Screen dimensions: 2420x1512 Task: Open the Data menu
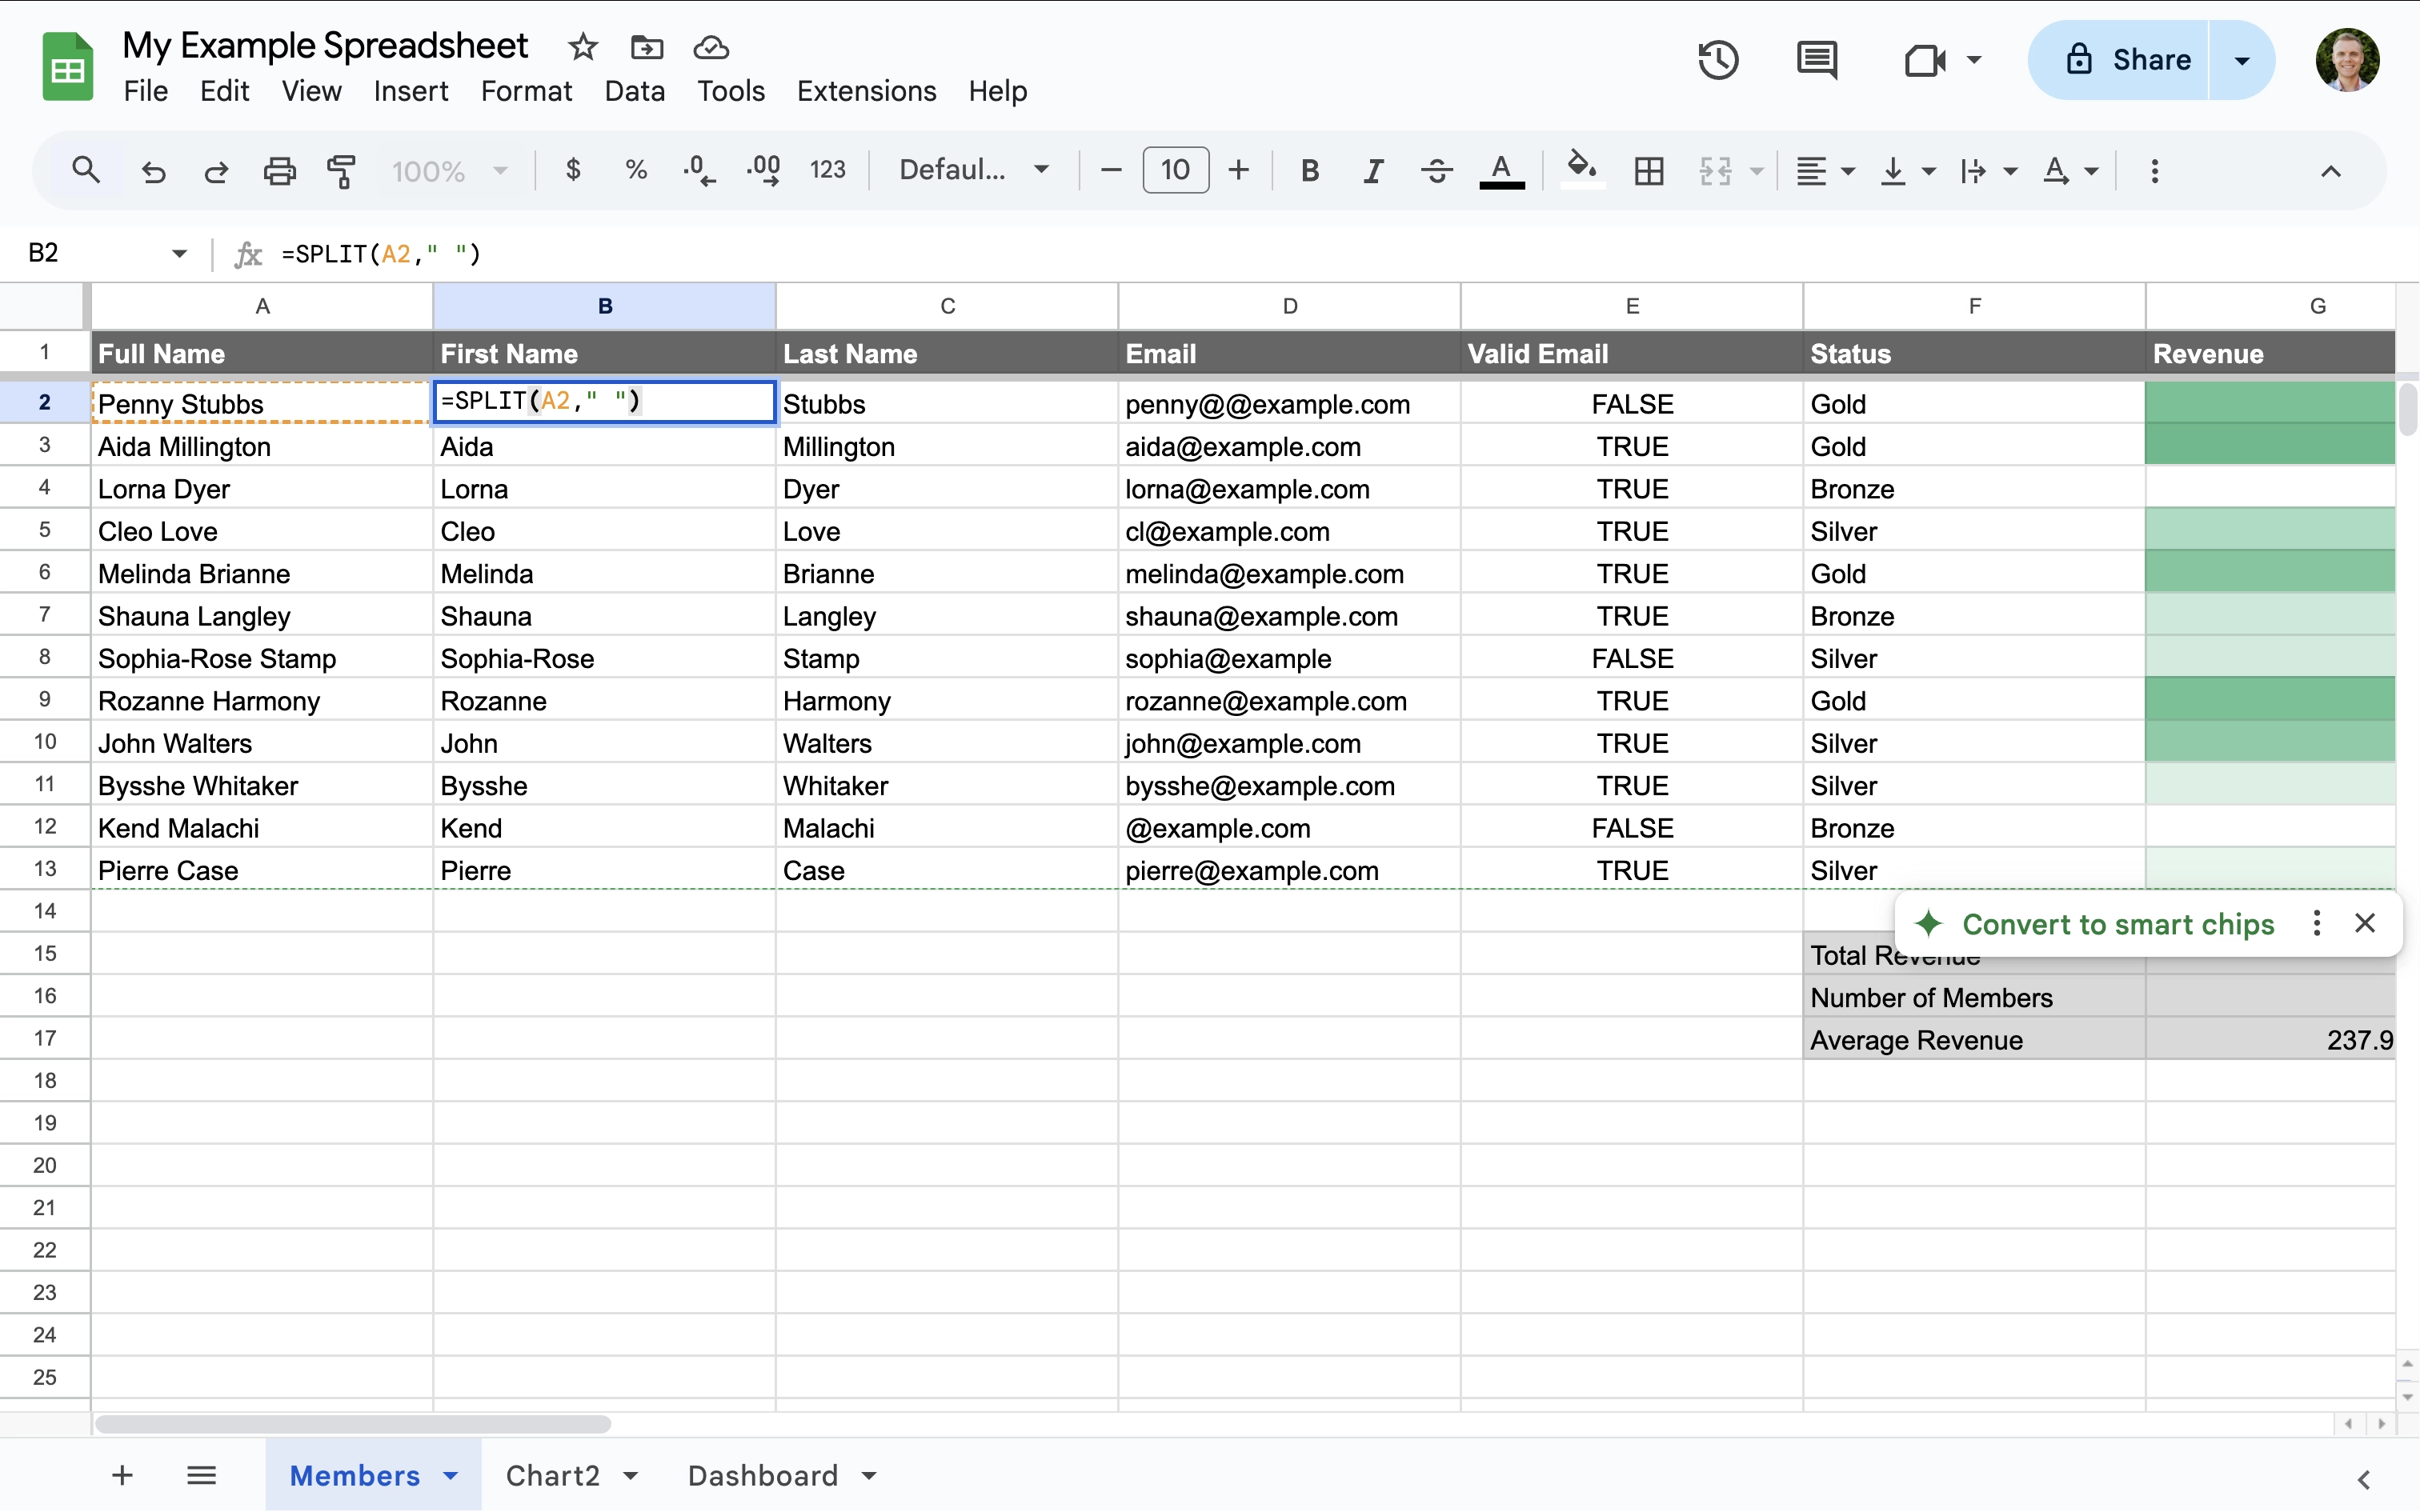(x=634, y=91)
